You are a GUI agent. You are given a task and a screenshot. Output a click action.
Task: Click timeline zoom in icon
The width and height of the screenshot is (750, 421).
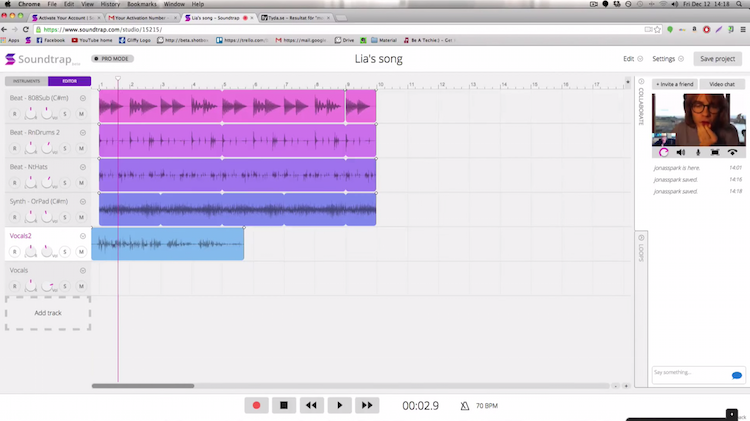[626, 386]
